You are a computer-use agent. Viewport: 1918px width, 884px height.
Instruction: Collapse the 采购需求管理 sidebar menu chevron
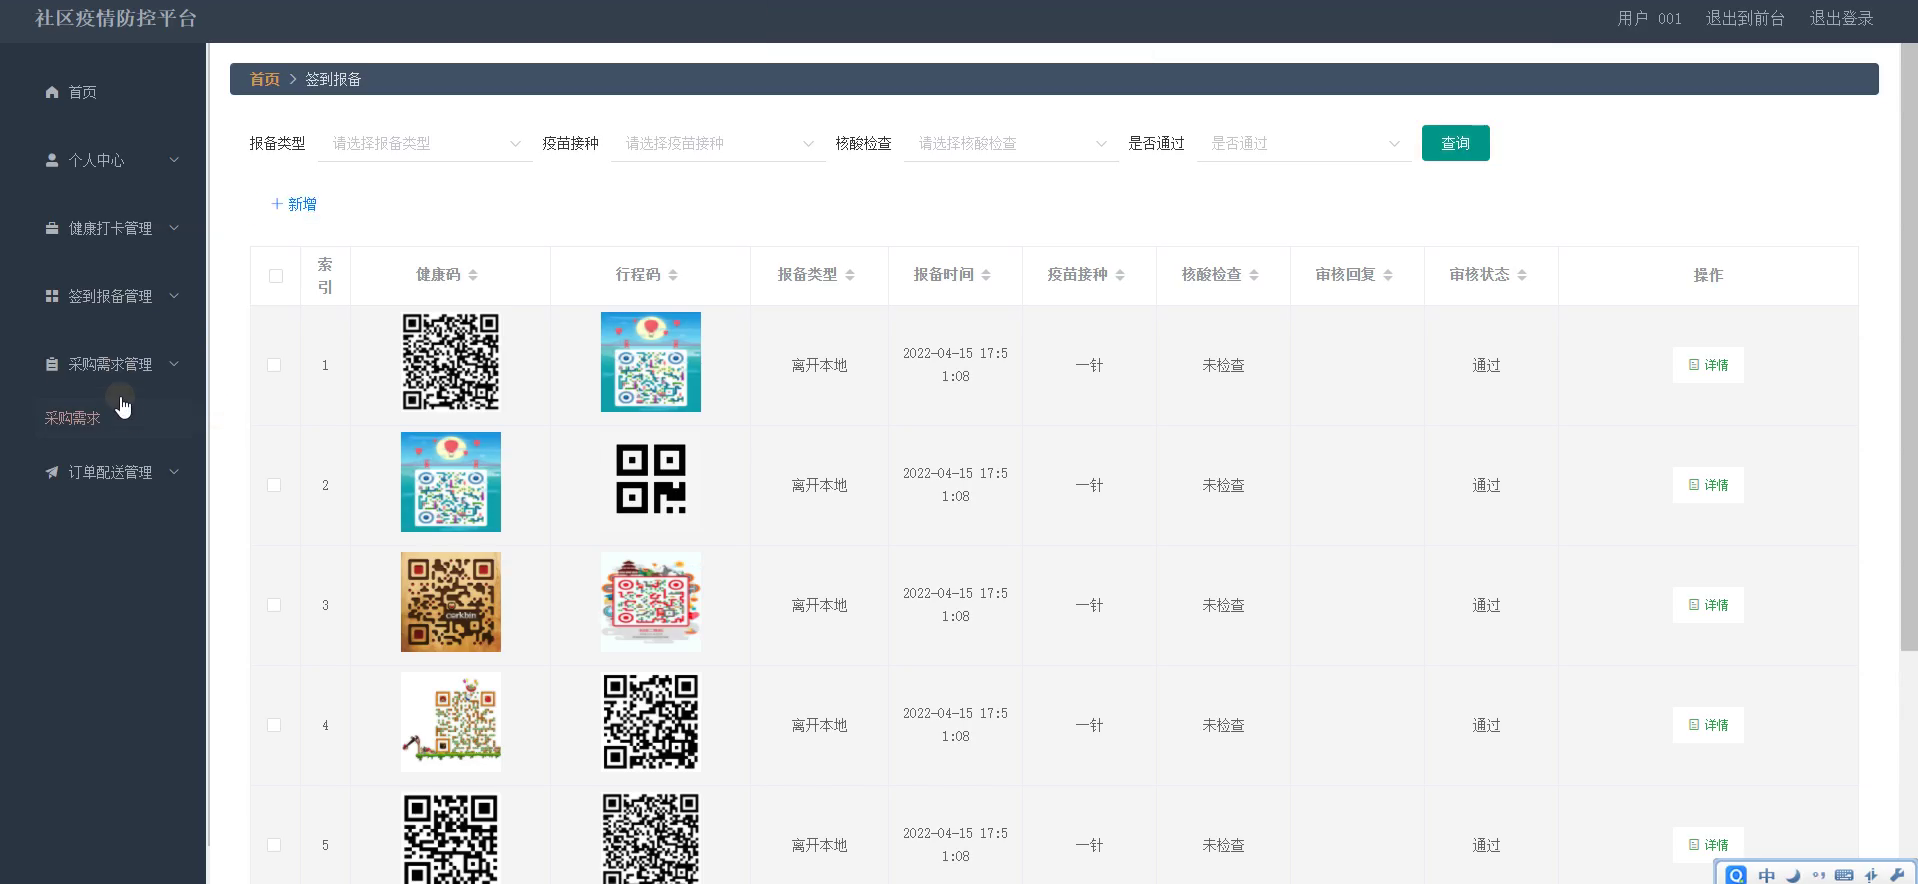(x=174, y=364)
